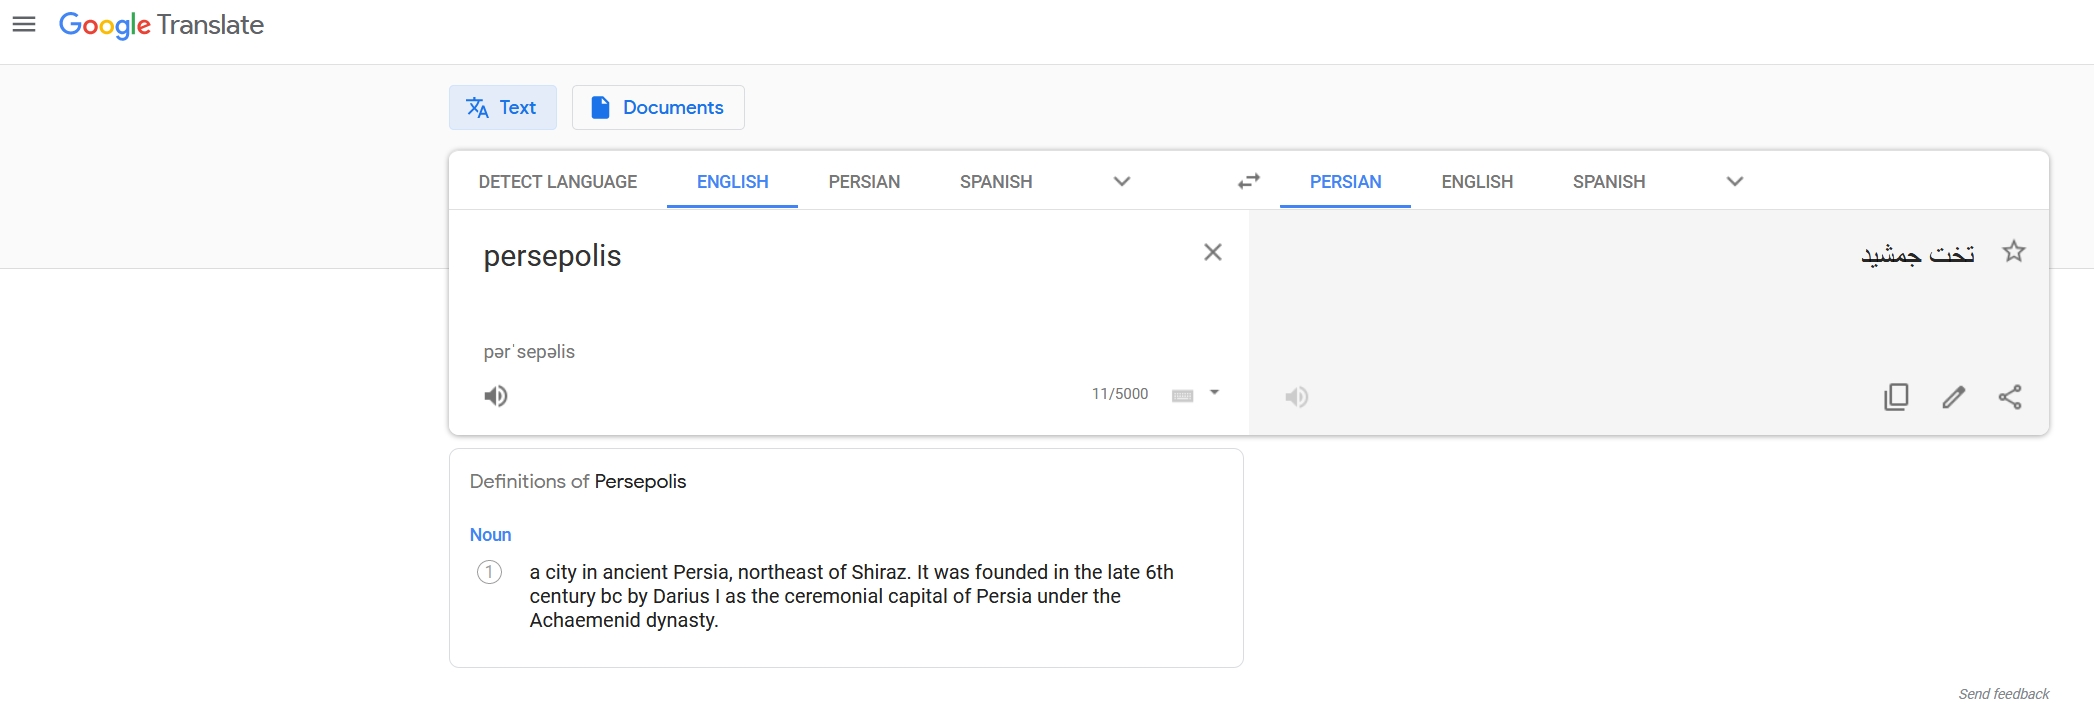Viewport: 2094px width, 716px height.
Task: Select English as source language
Action: click(x=732, y=182)
